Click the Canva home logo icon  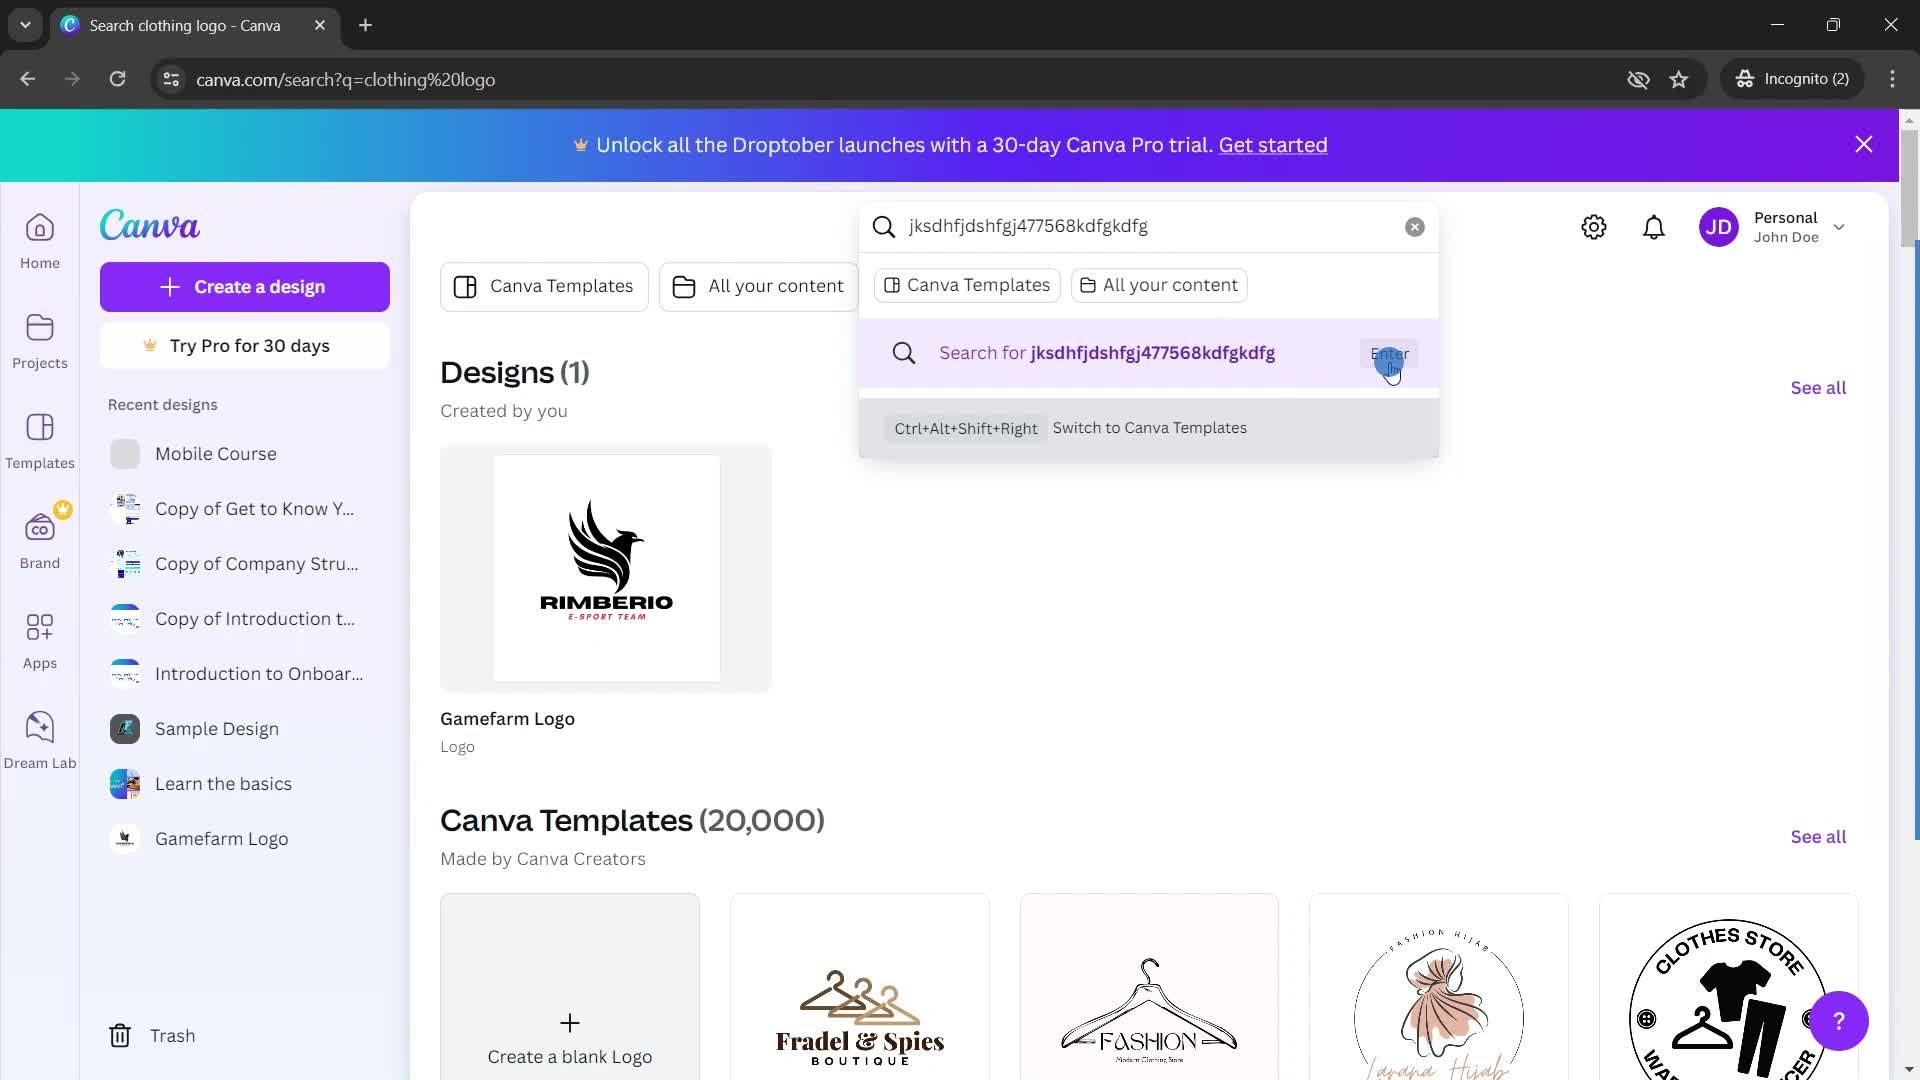(149, 225)
